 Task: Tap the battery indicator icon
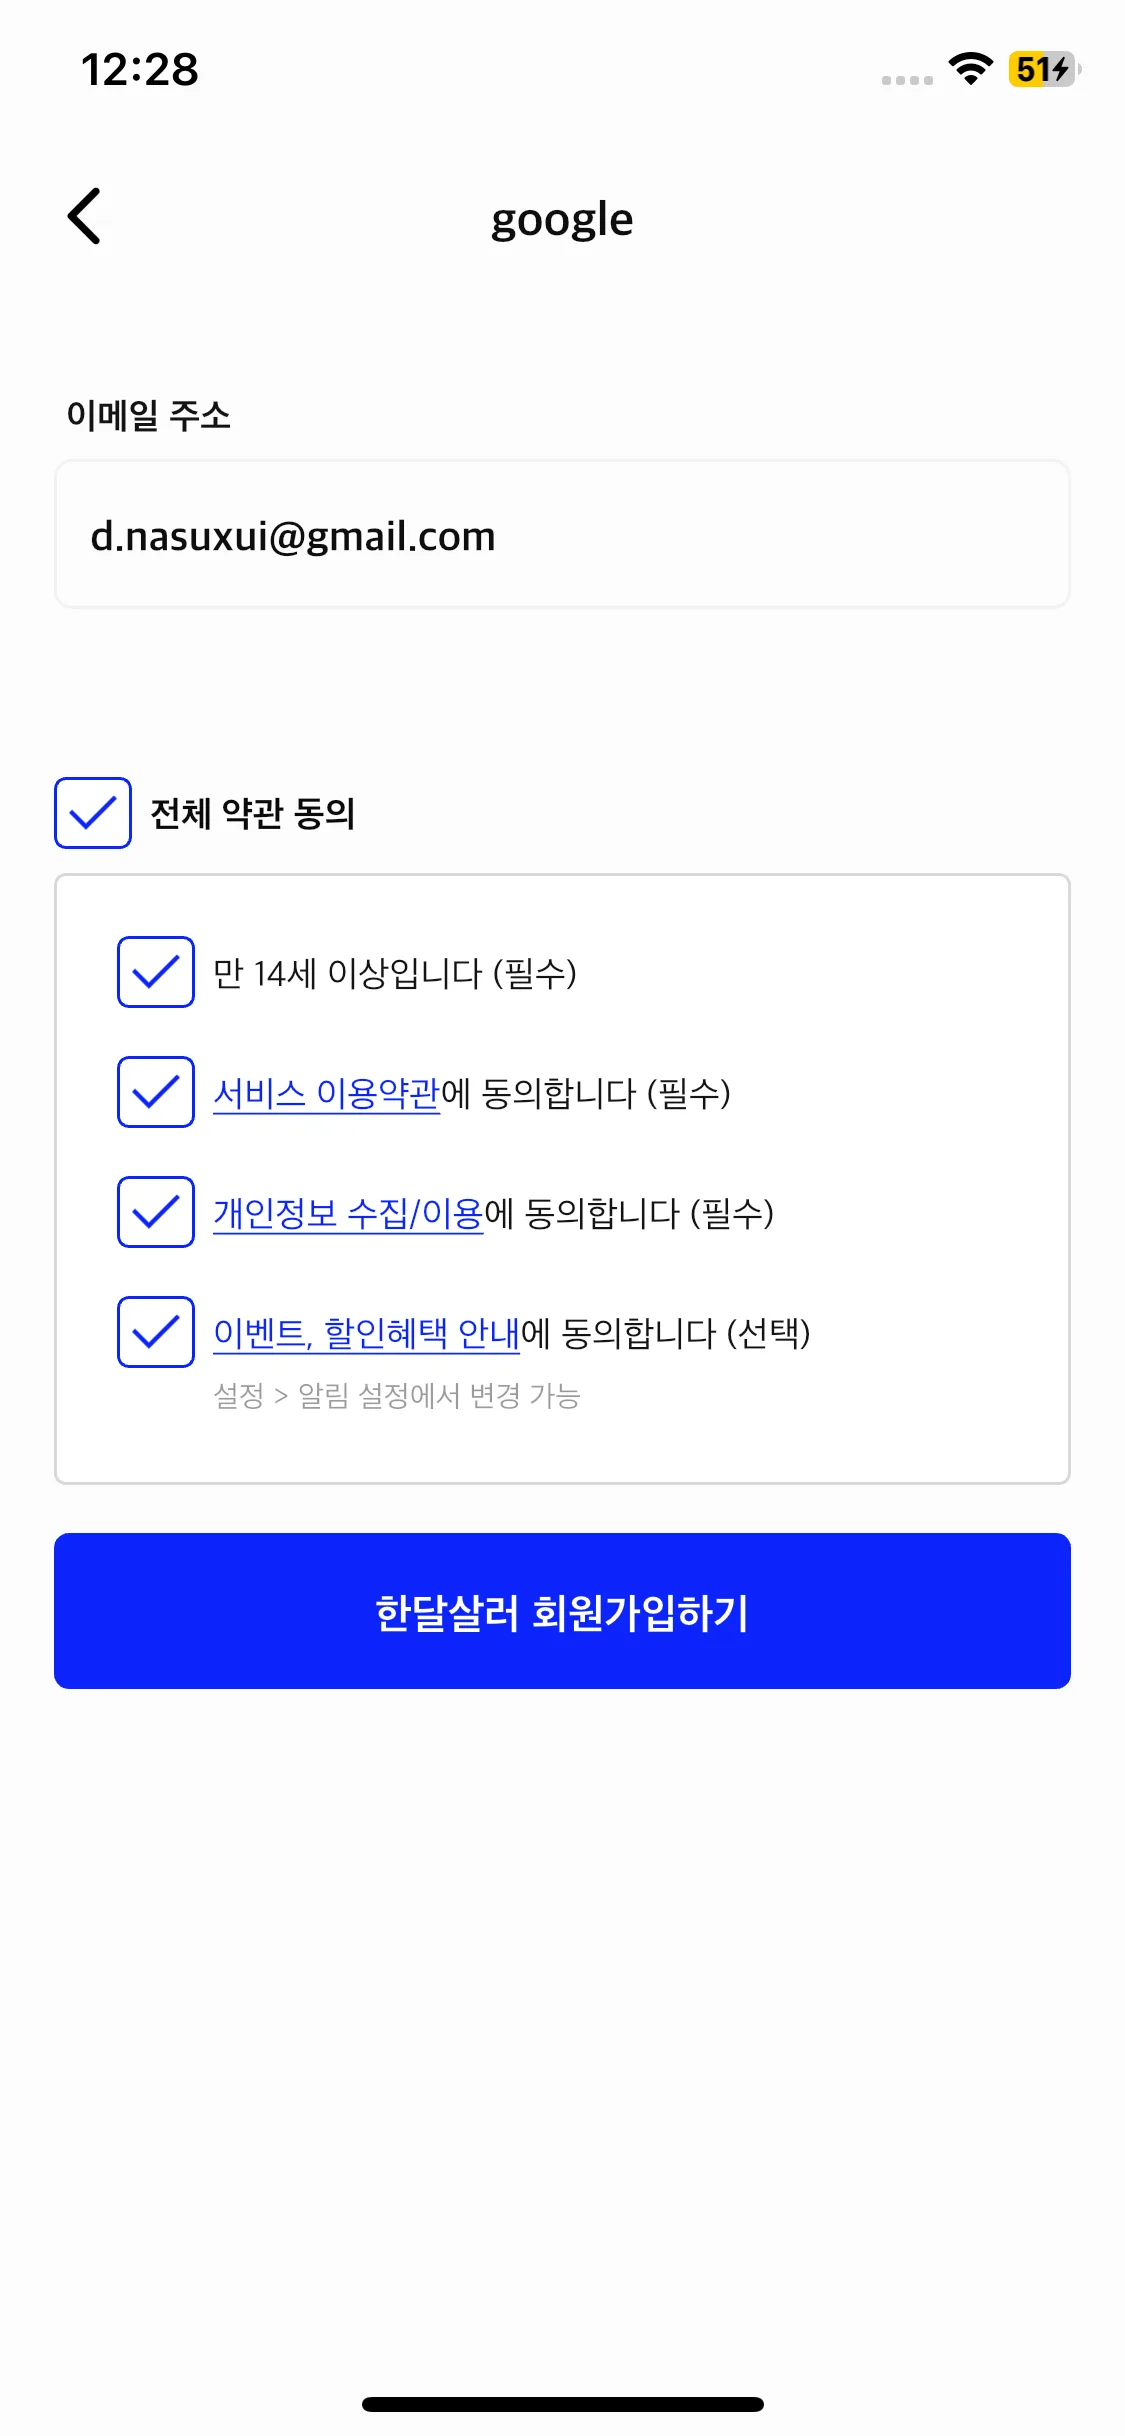1044,69
